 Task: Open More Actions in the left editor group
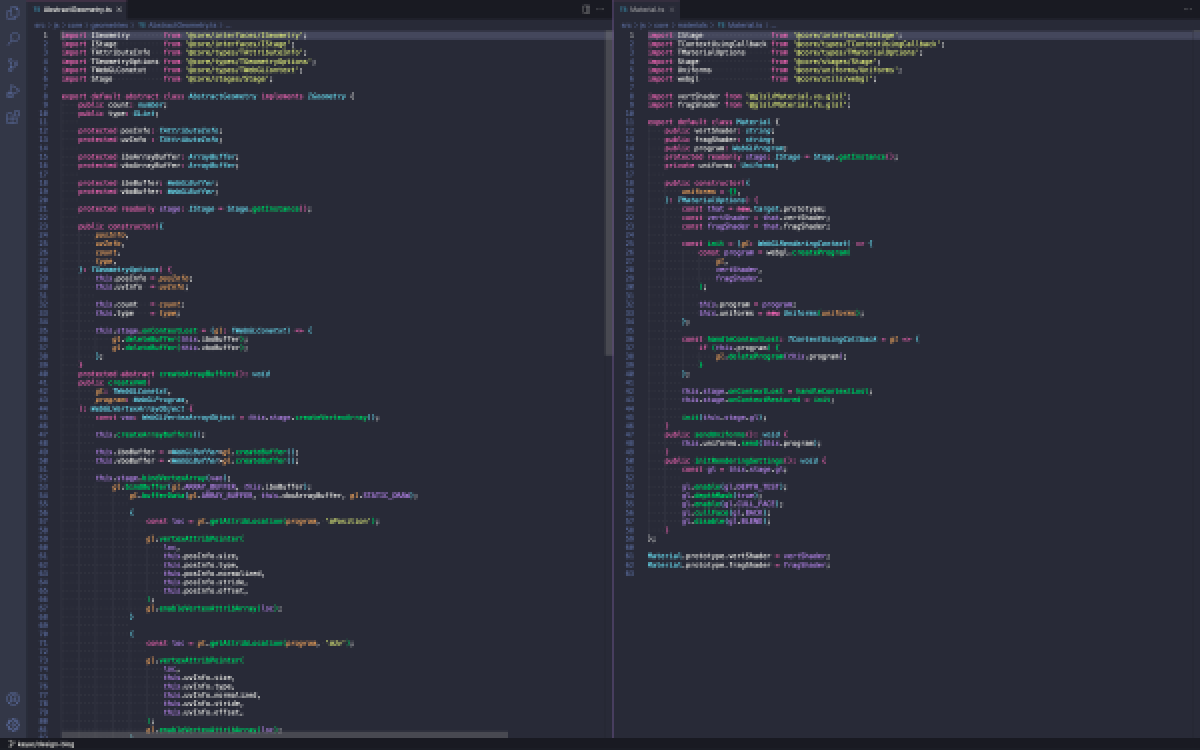(601, 8)
